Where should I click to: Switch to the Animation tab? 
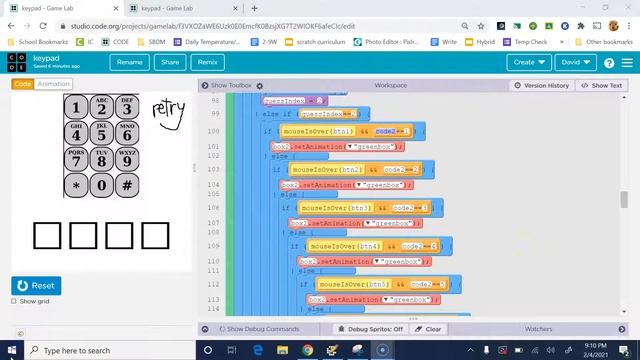(53, 84)
